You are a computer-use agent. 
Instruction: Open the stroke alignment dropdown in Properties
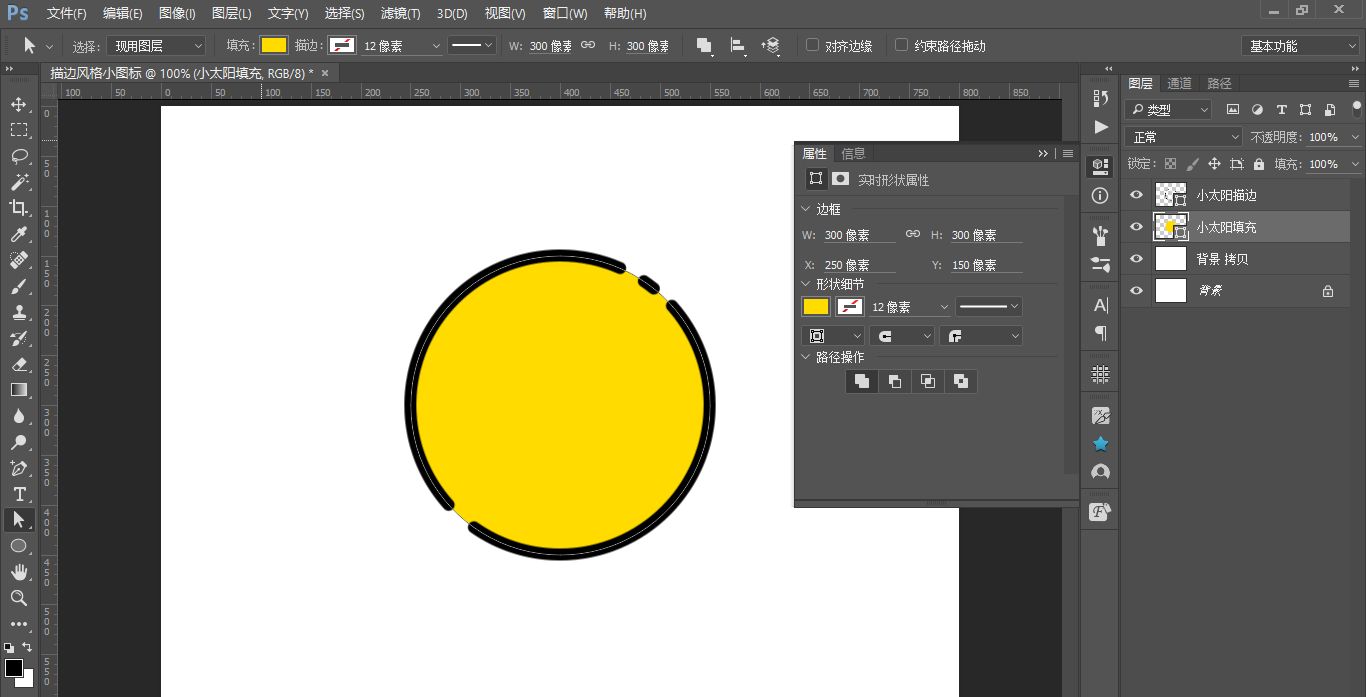(832, 336)
